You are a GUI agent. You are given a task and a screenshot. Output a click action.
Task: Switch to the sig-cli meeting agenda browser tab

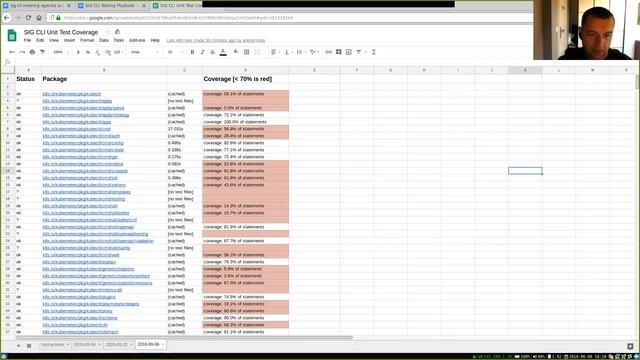pos(38,6)
